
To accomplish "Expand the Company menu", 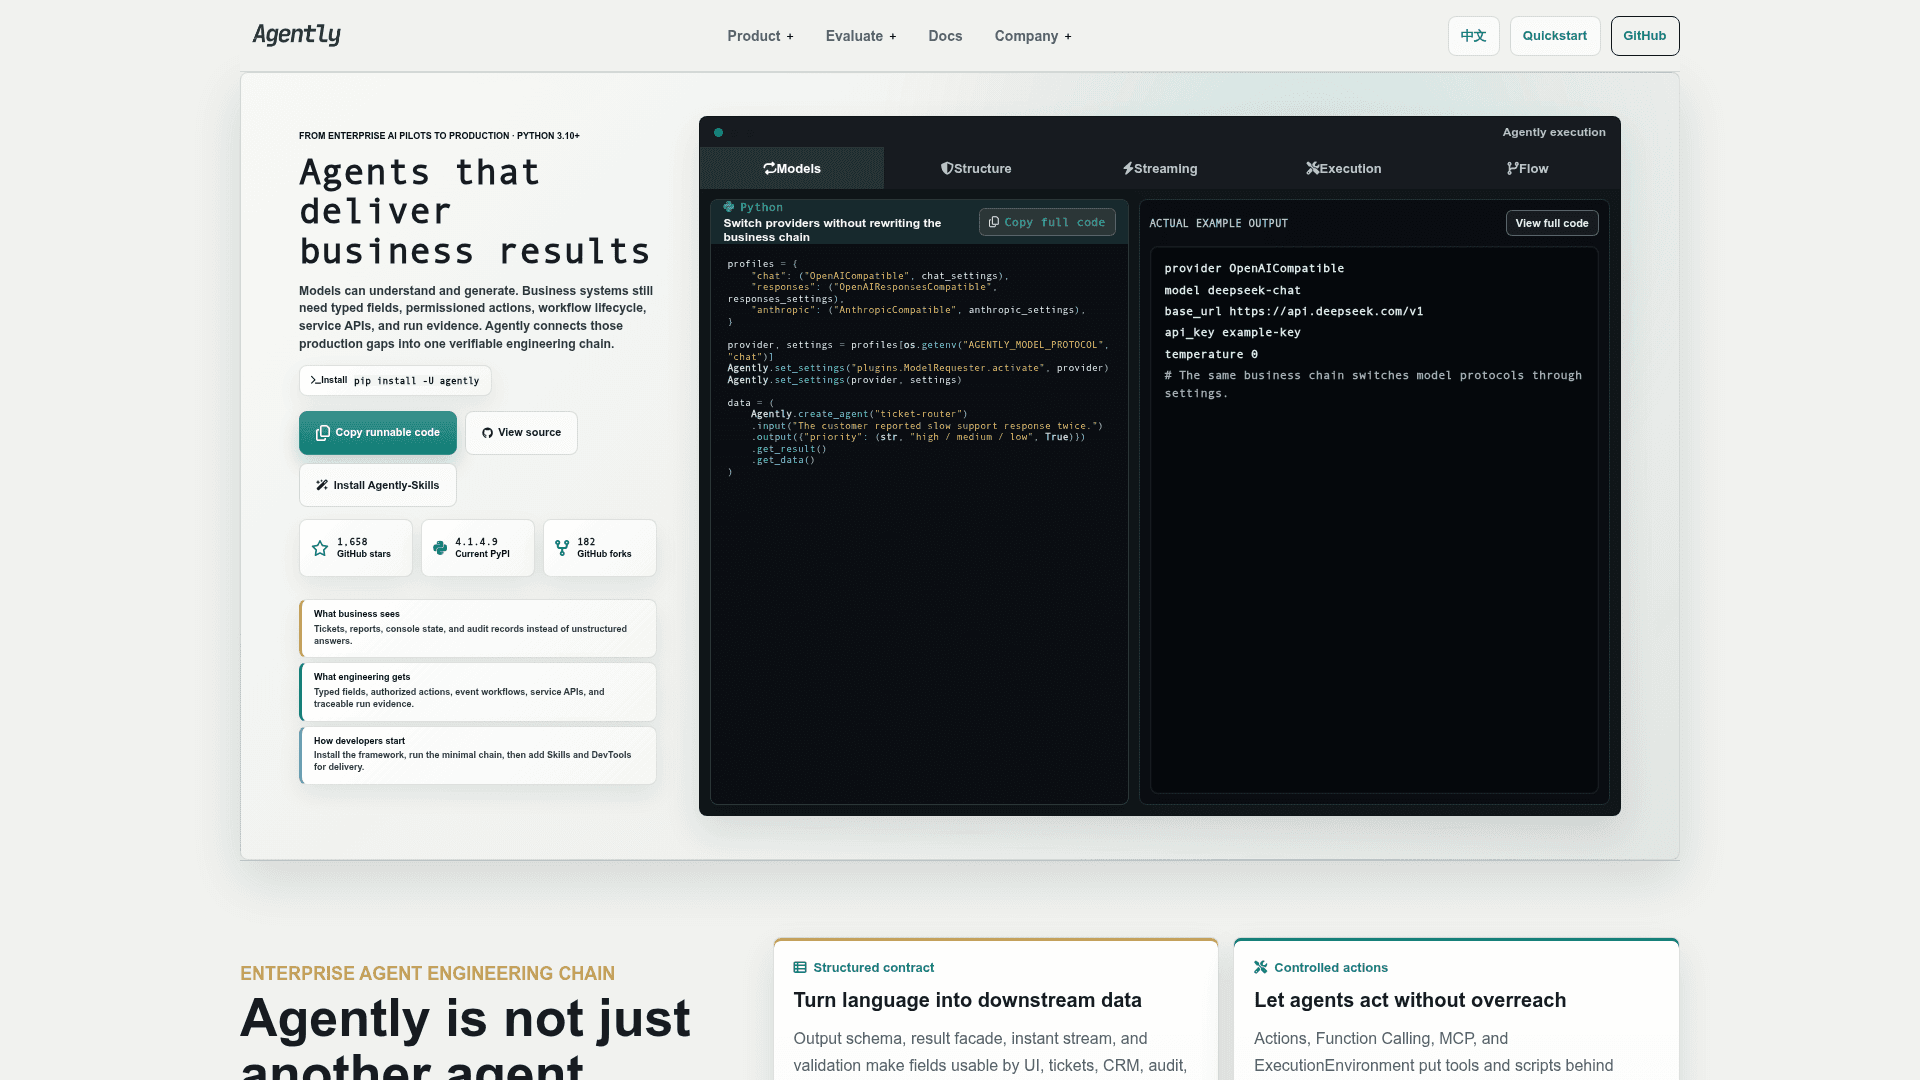I will [x=1033, y=36].
